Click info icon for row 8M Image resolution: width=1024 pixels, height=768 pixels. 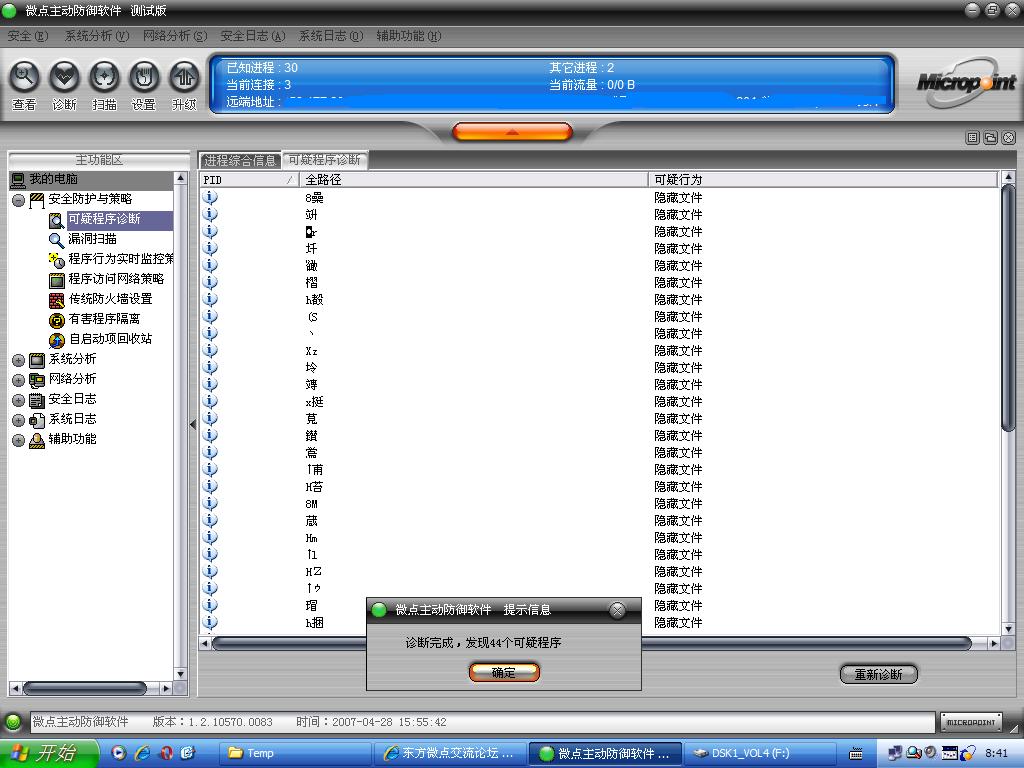pyautogui.click(x=210, y=504)
